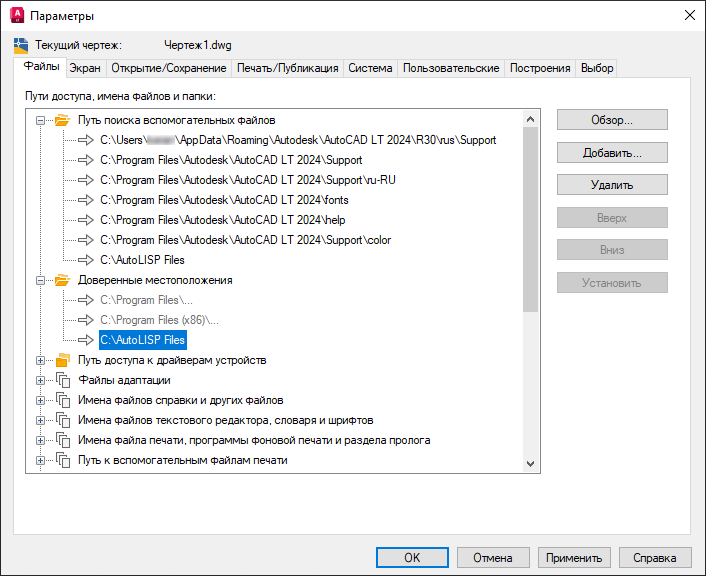
Task: Expand Путь к вспомогательным файлам печати
Action: (x=41, y=460)
